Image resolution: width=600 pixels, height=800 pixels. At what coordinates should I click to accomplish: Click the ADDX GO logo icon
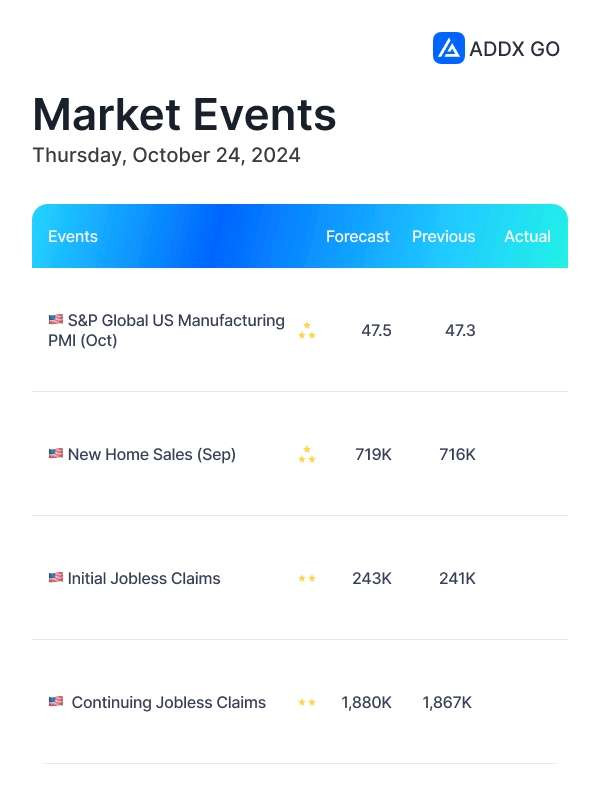448,48
